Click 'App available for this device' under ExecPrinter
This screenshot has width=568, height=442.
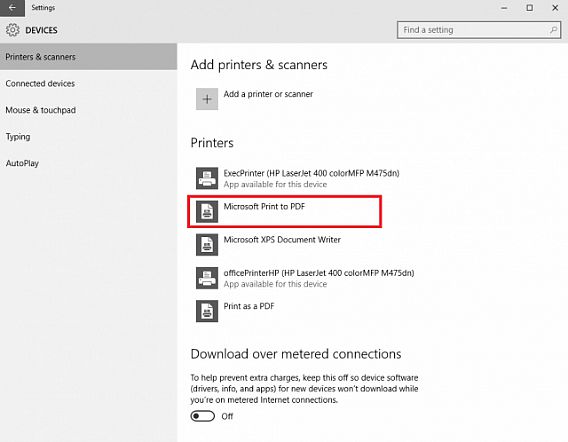[x=275, y=184]
